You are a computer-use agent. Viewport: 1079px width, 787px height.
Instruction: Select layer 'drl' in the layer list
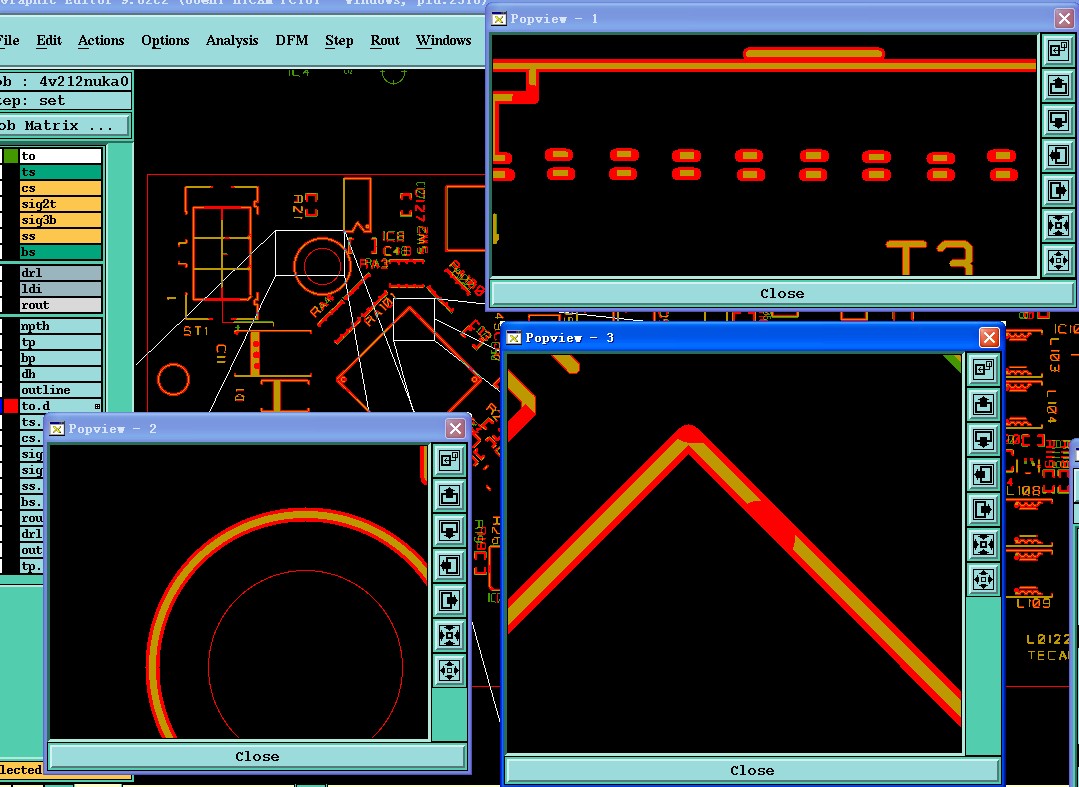pos(61,273)
